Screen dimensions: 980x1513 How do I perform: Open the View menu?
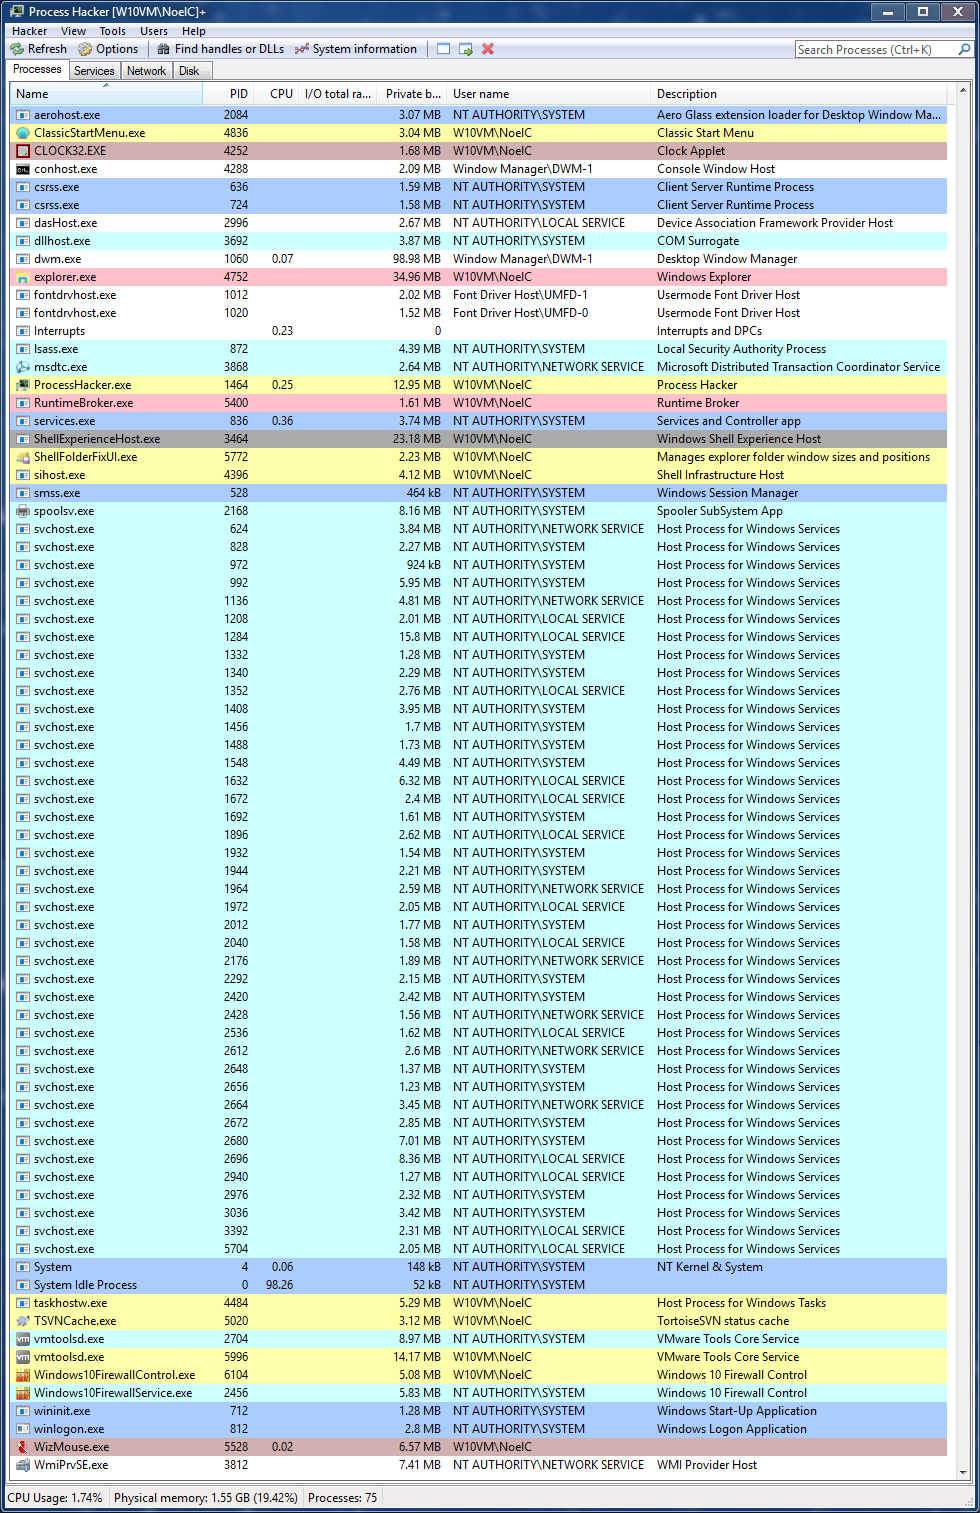(x=73, y=31)
